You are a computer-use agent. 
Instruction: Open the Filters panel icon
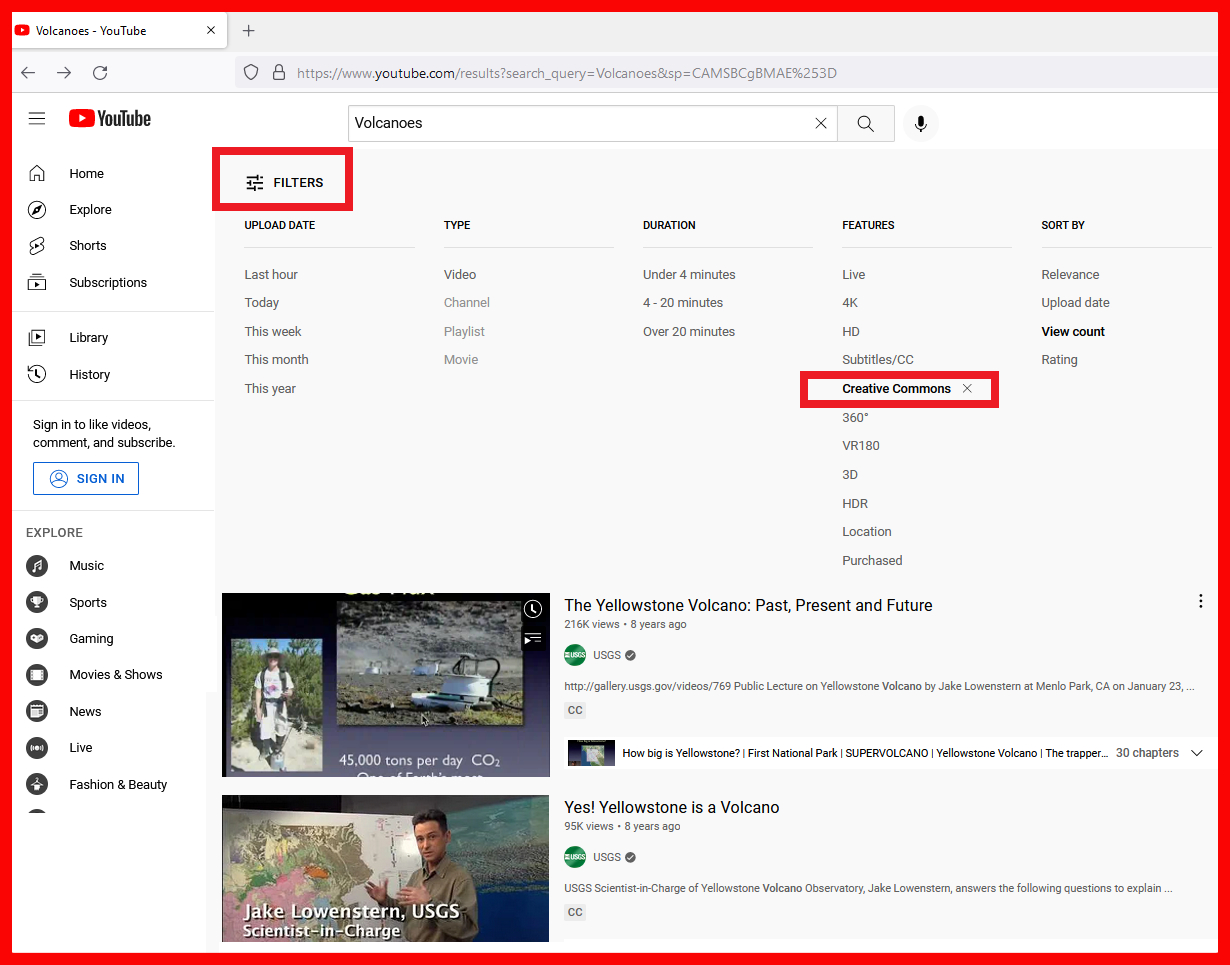(x=255, y=183)
